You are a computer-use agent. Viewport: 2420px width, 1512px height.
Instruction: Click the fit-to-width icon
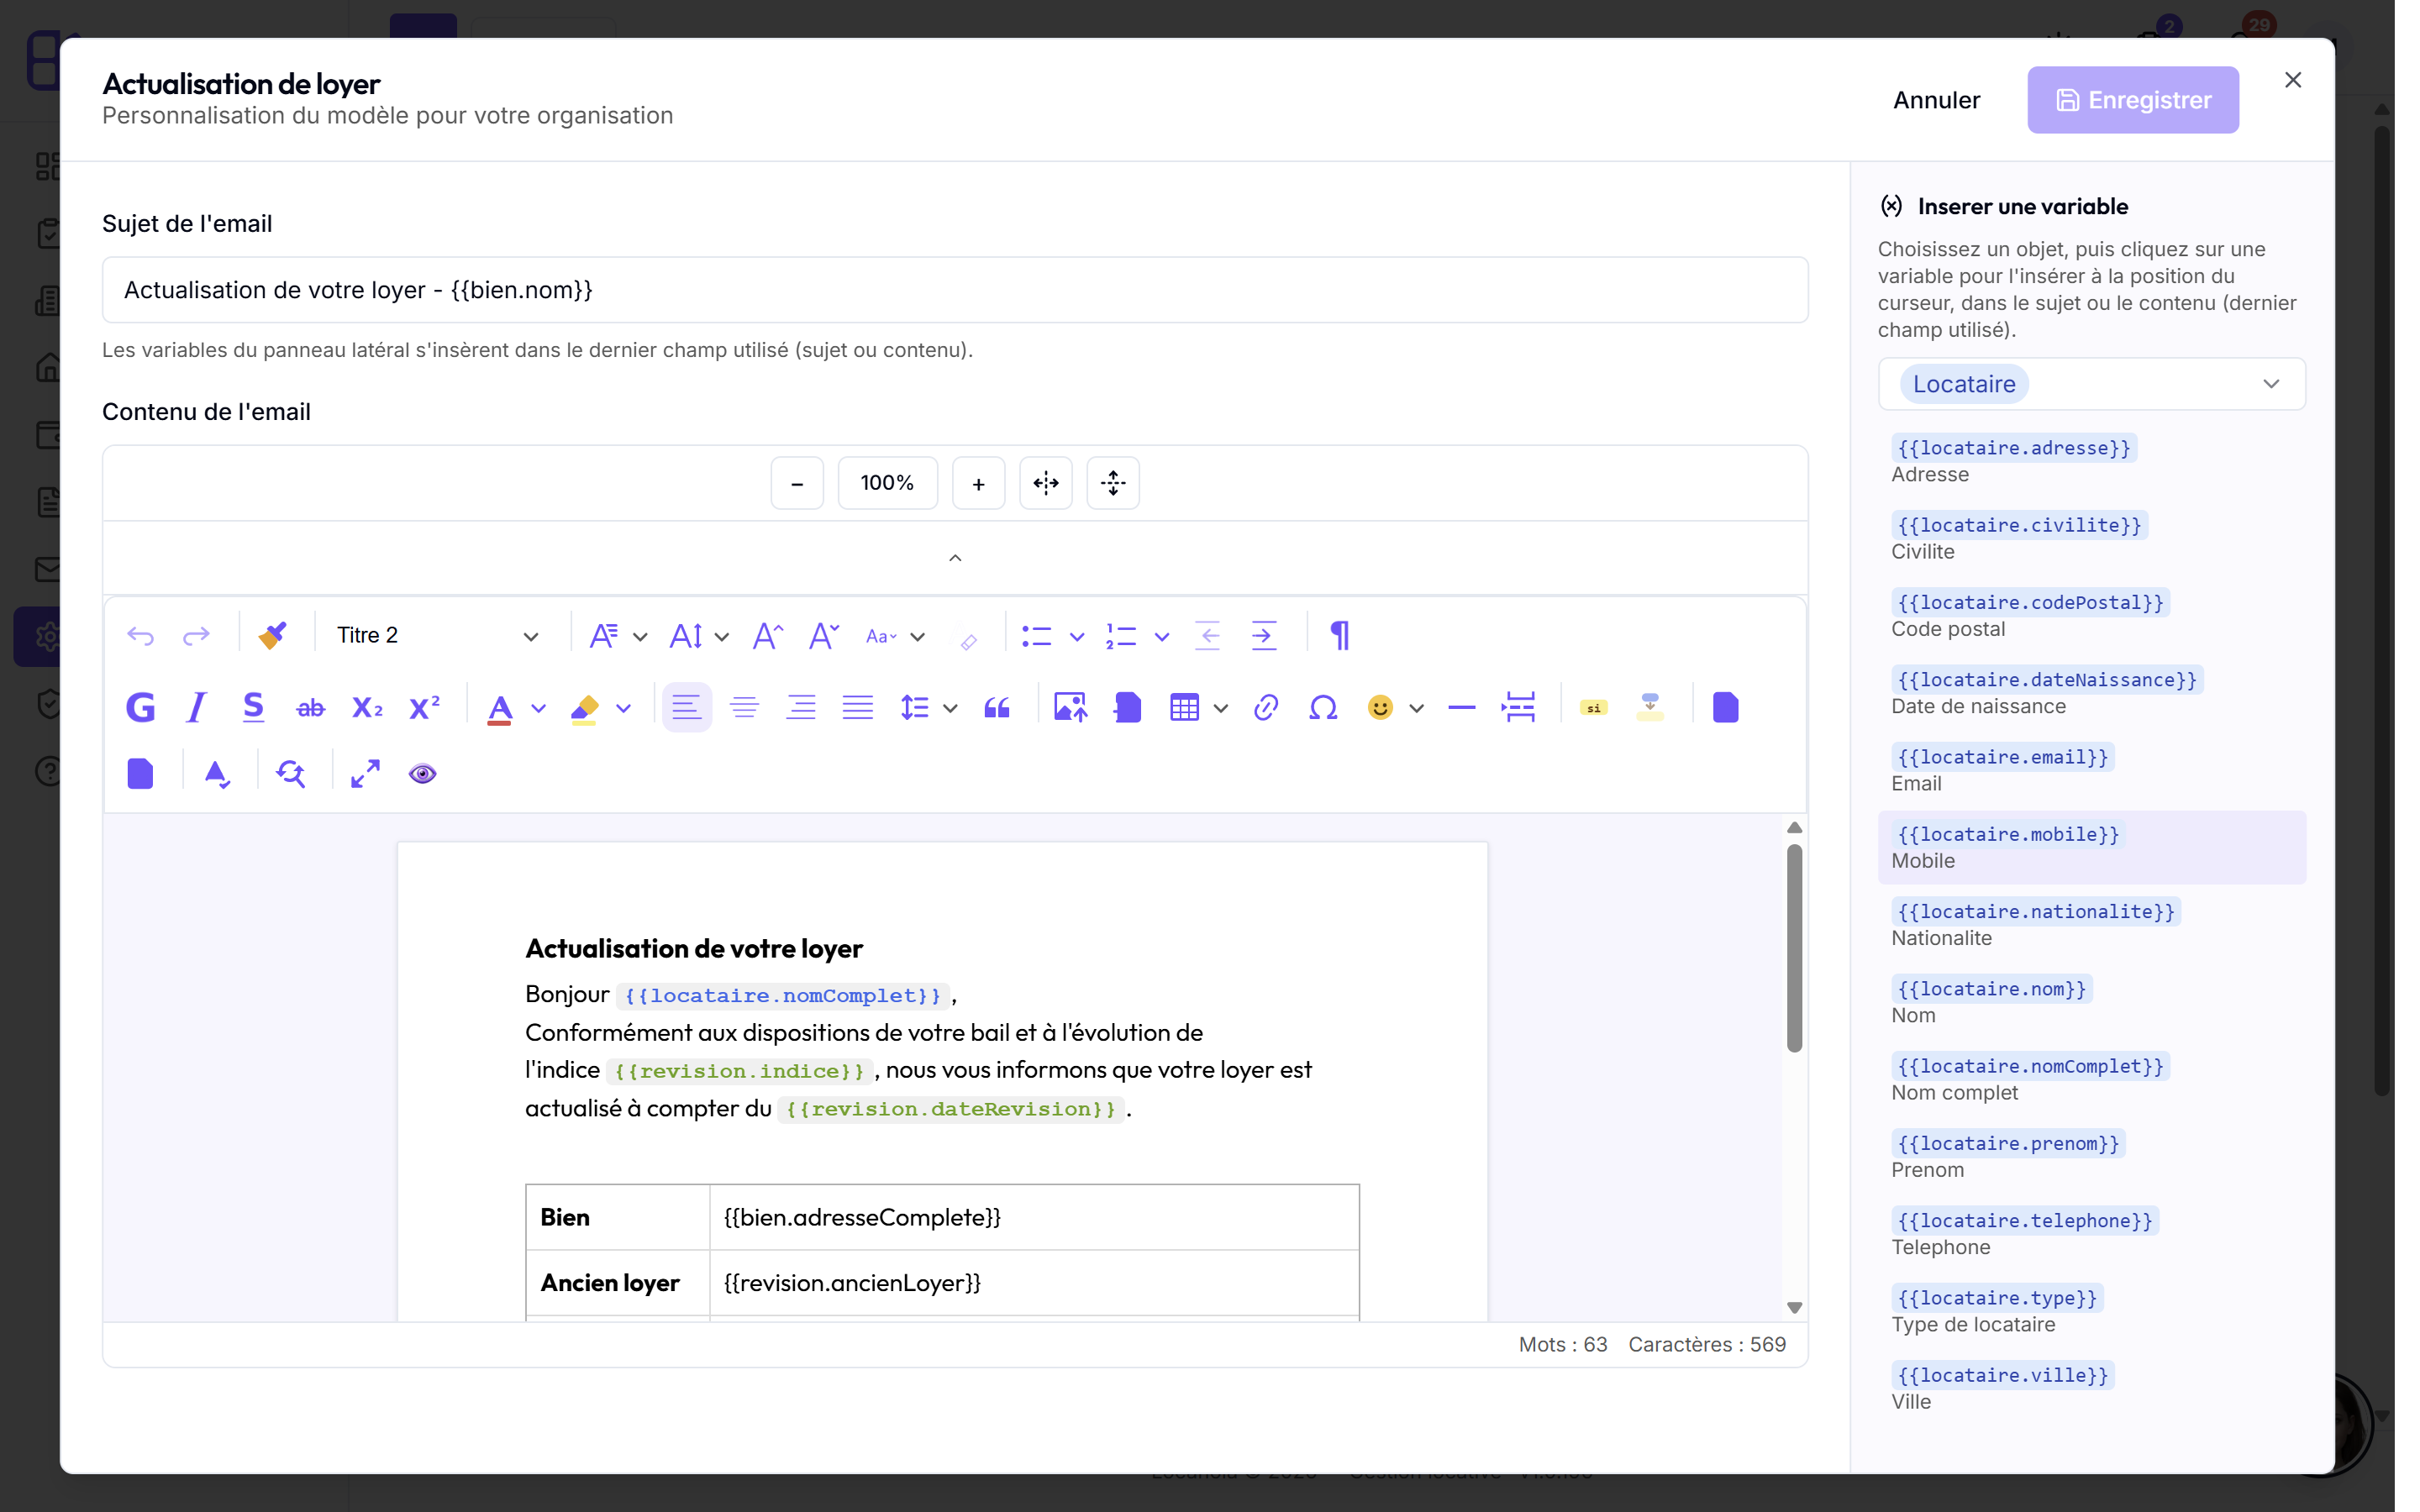[x=1046, y=484]
